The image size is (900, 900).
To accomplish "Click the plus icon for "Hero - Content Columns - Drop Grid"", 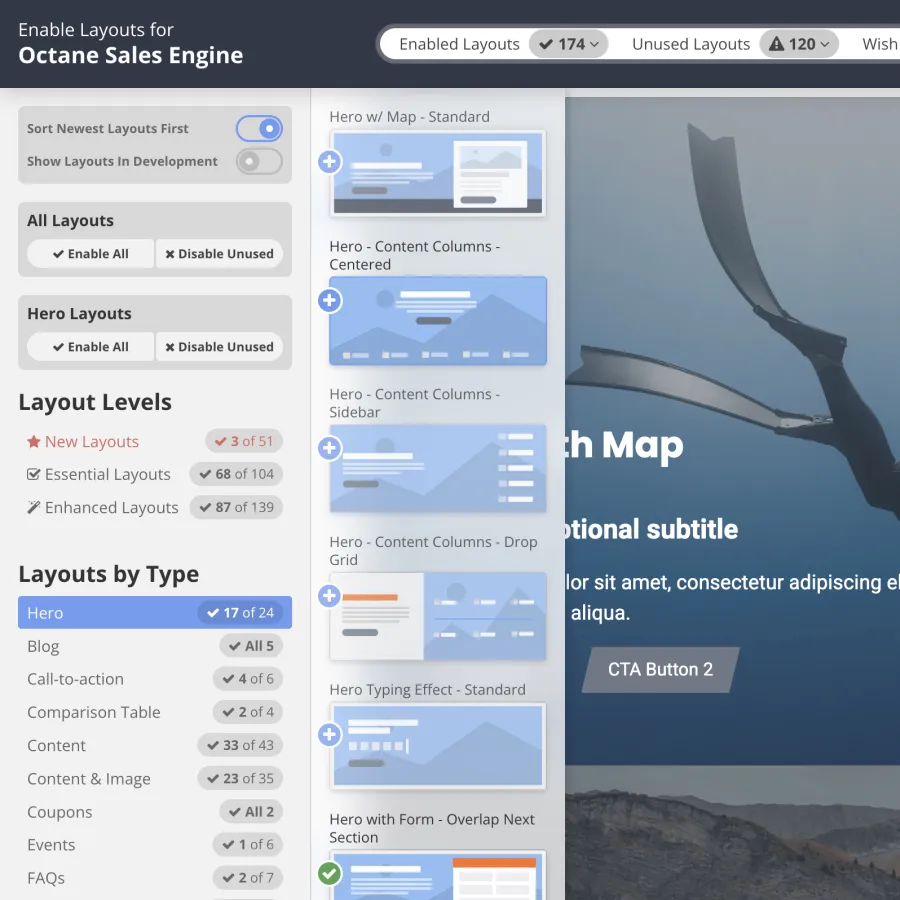I will click(329, 596).
